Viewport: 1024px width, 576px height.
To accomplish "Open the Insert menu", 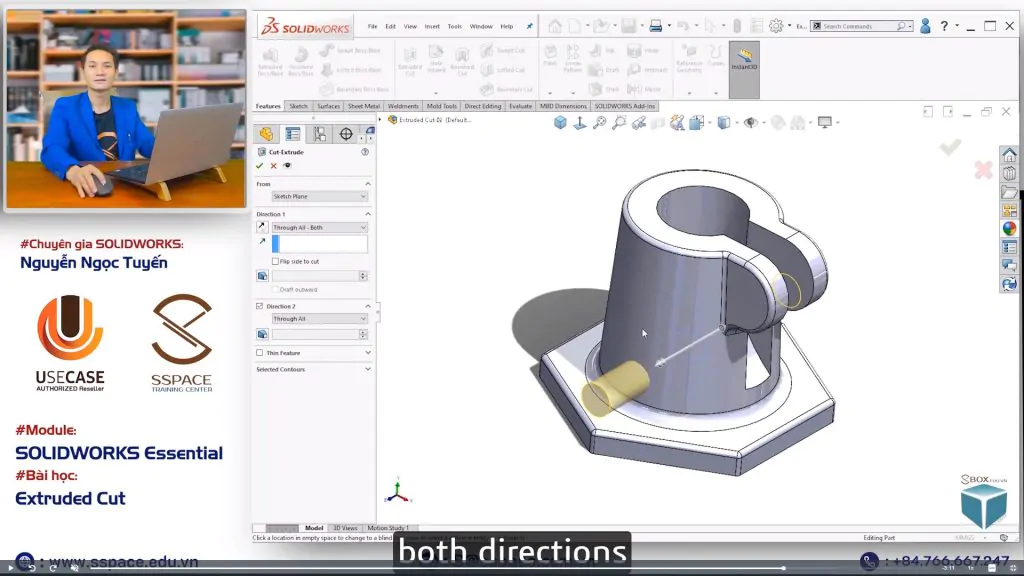I will pos(432,27).
